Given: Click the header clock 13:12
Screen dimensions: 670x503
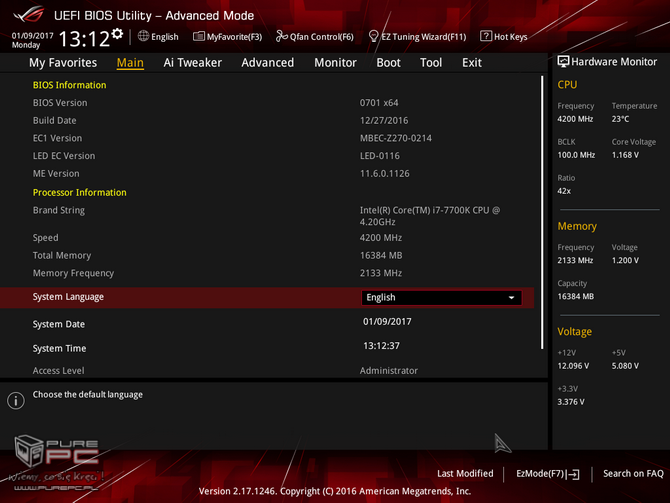Looking at the screenshot, I should 84,39.
